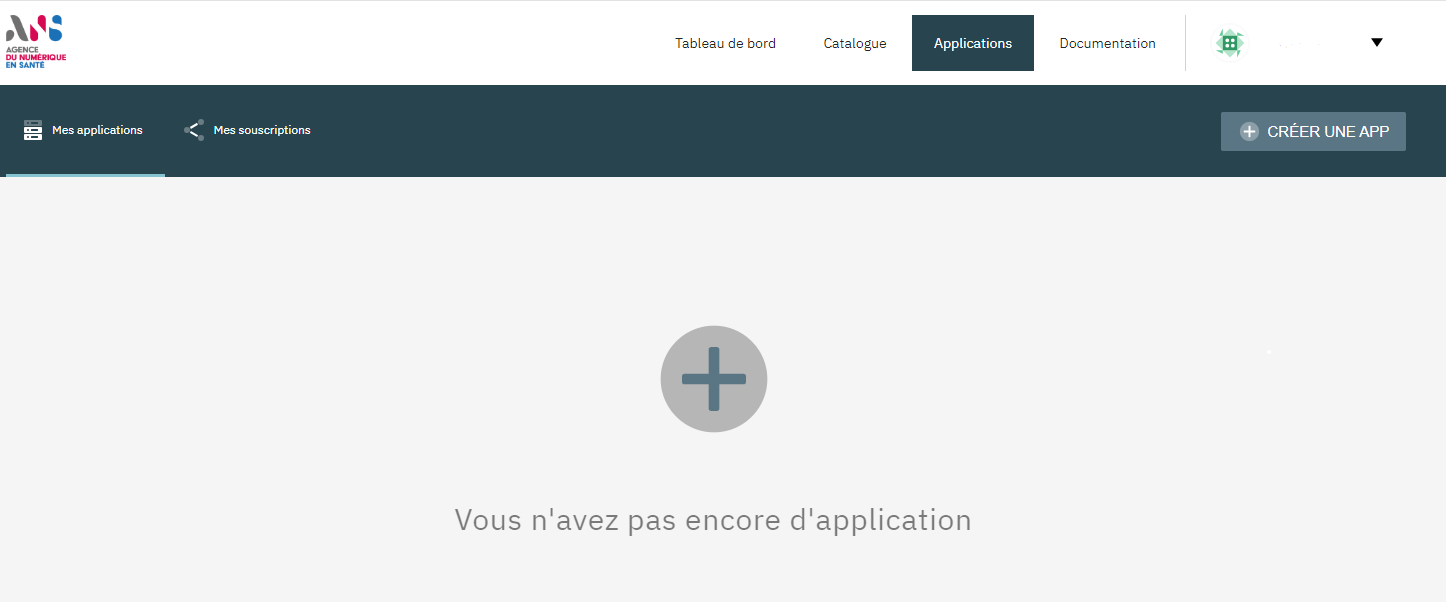The image size is (1446, 602).
Task: Open the Tableau de bord page
Action: tap(725, 43)
